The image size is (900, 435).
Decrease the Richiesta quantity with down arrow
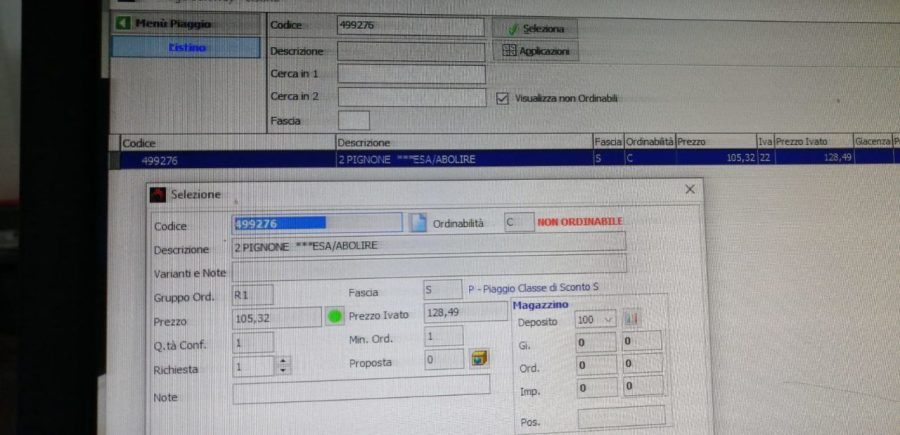[x=283, y=371]
